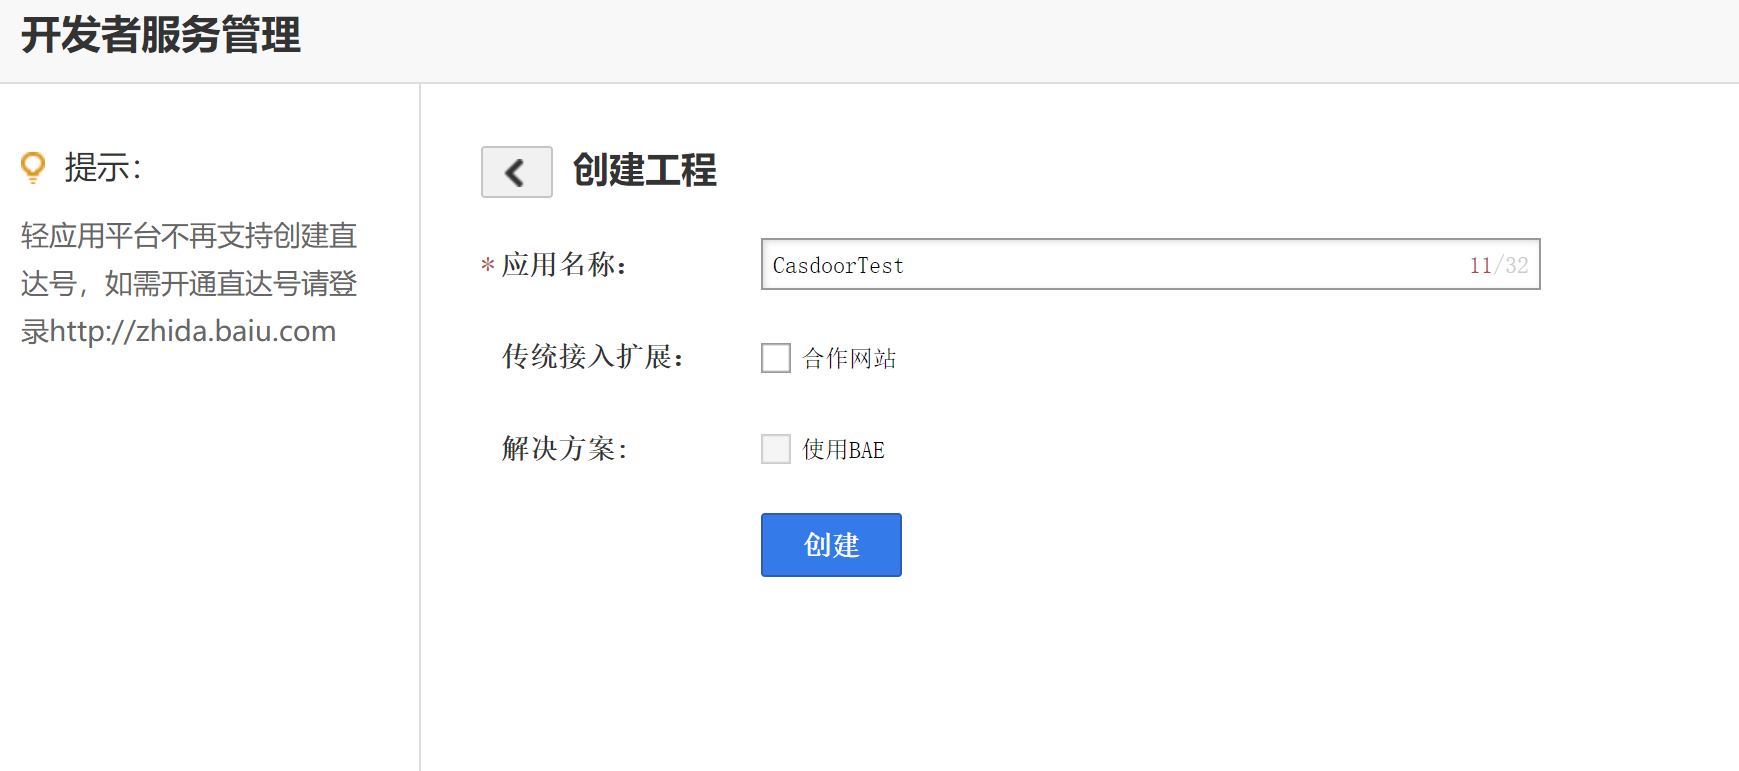
Task: Click the 11/32 character counter
Action: 1498,264
